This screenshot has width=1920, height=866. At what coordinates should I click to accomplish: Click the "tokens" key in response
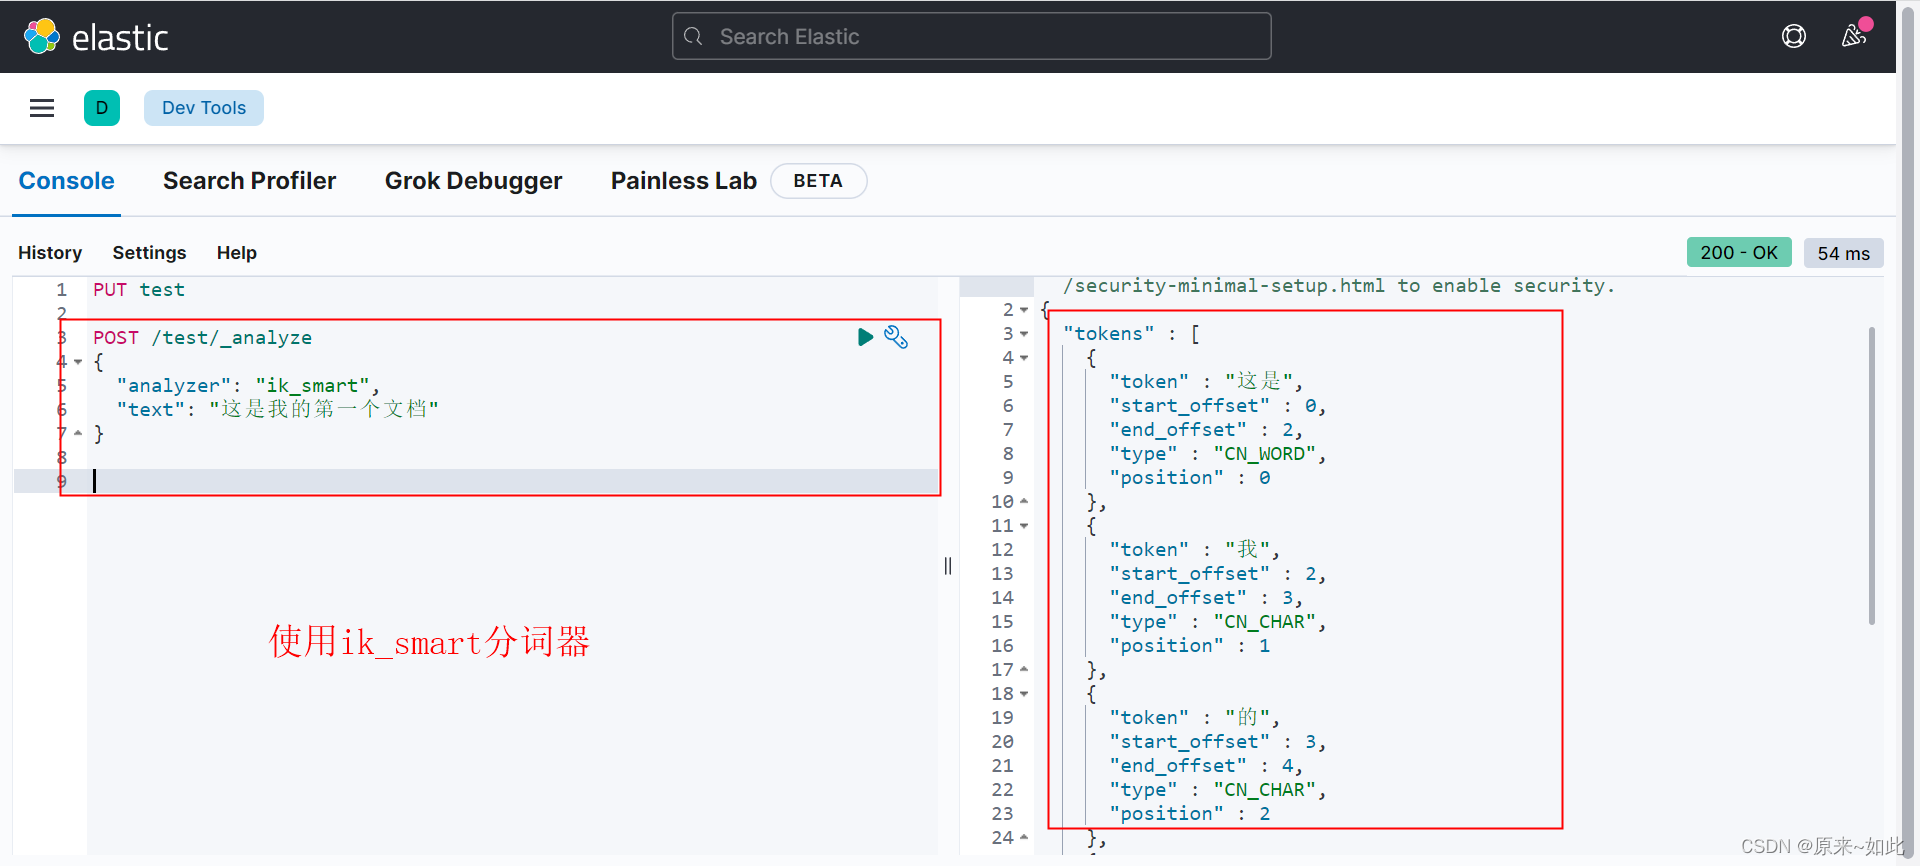tap(1109, 334)
